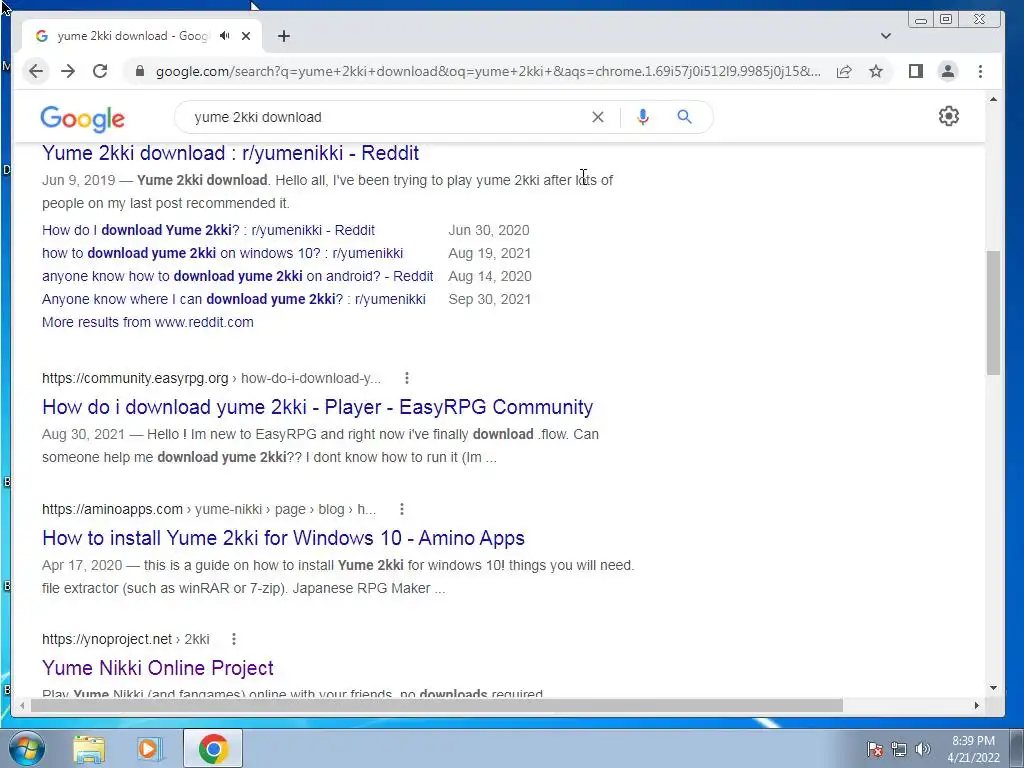Start a voice search with the microphone
This screenshot has width=1024, height=768.
click(643, 117)
